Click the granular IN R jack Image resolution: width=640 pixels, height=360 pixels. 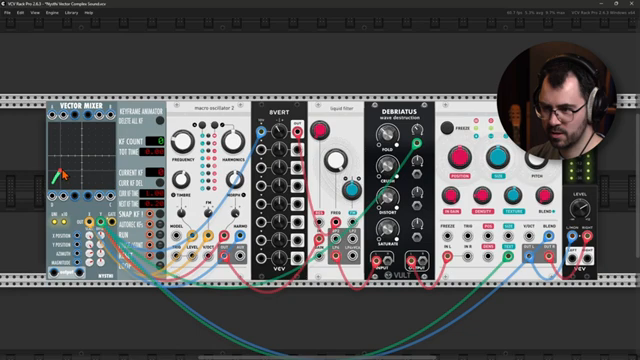(x=467, y=256)
